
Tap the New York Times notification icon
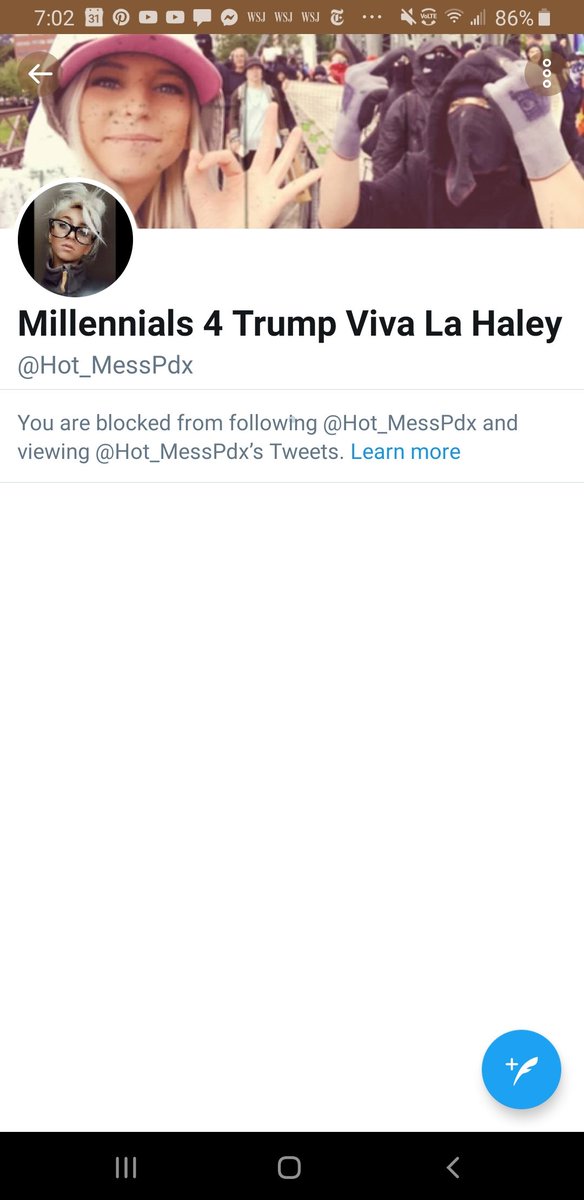337,17
